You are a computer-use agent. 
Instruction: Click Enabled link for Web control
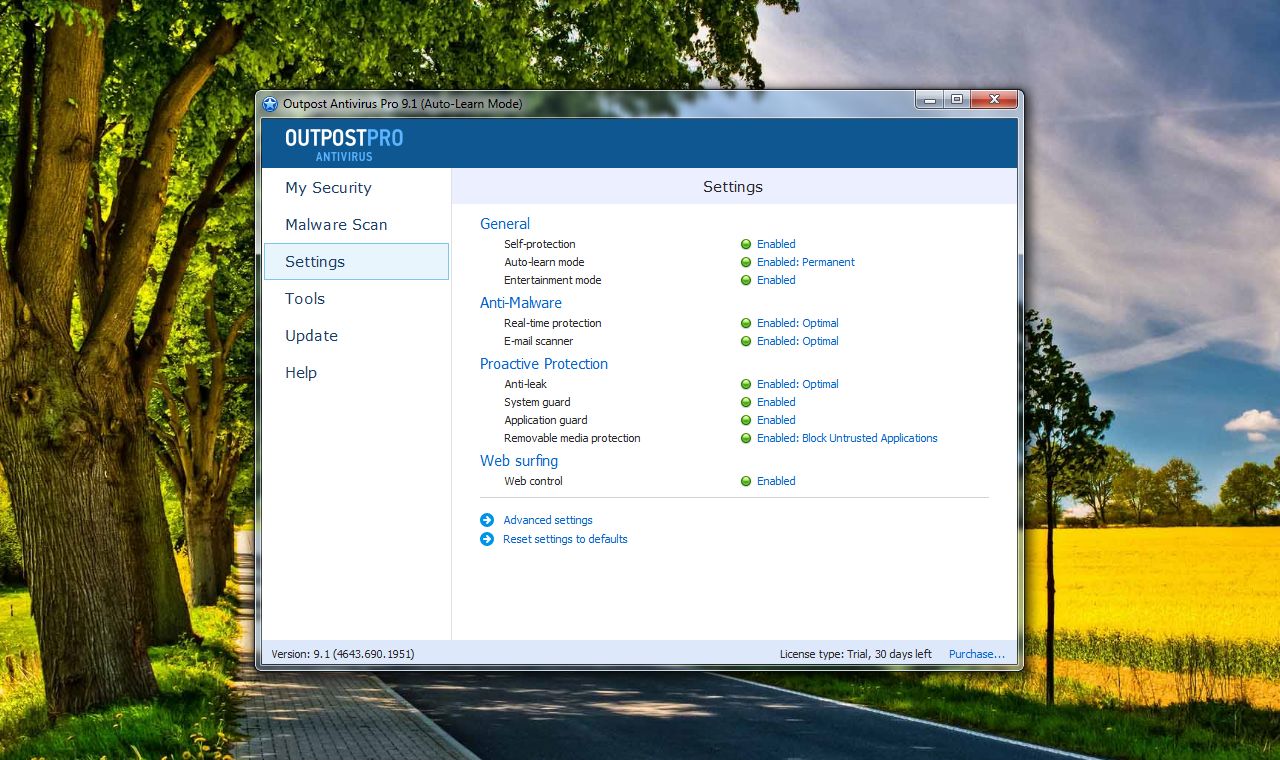point(776,481)
